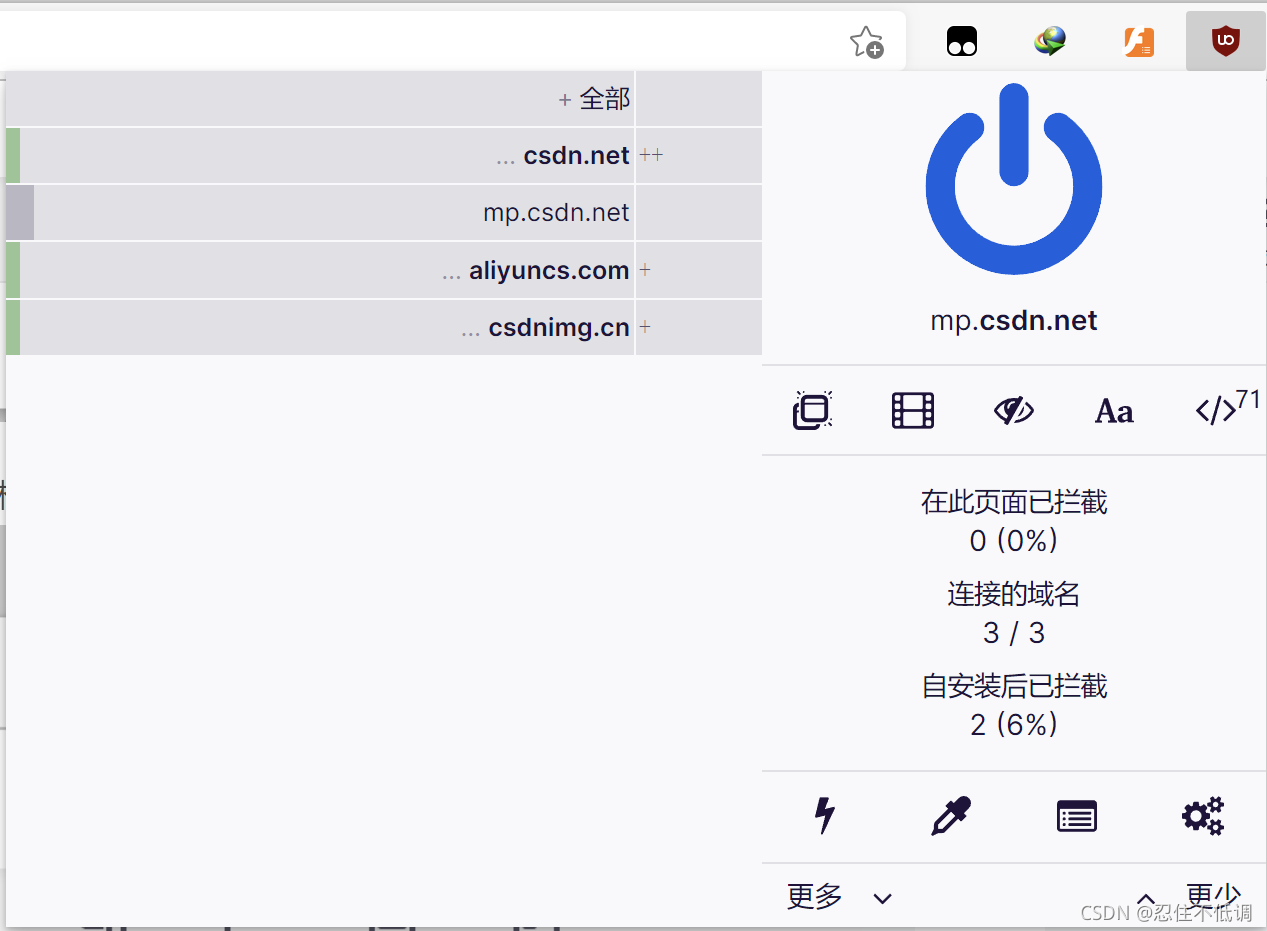Click the + cell beside aliyuncs.com
The image size is (1267, 931).
coord(699,270)
